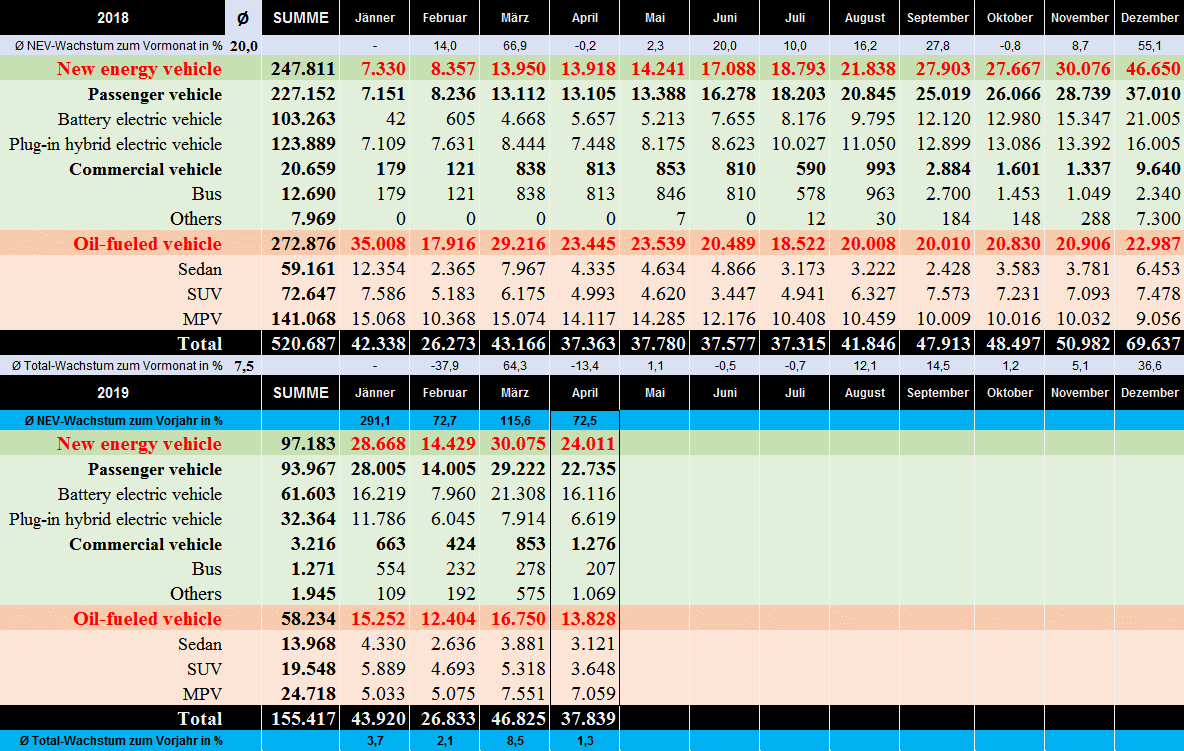1184x751 pixels.
Task: Click 2018 Jänner oil-fueled value 35.008
Action: pyautogui.click(x=378, y=244)
